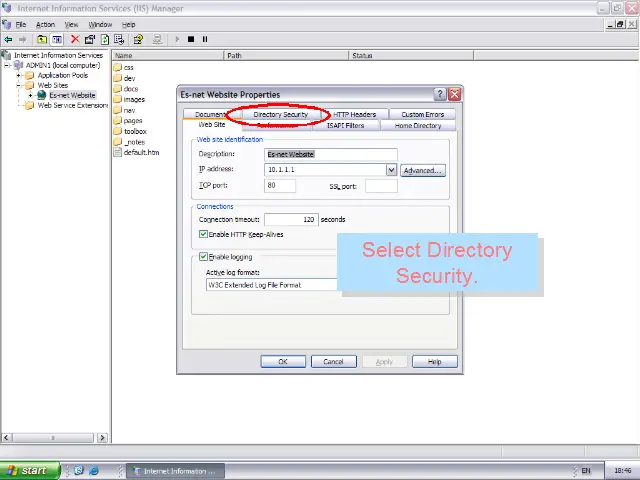Click tree pane scroll left arrow
The image size is (640, 480).
[6, 438]
